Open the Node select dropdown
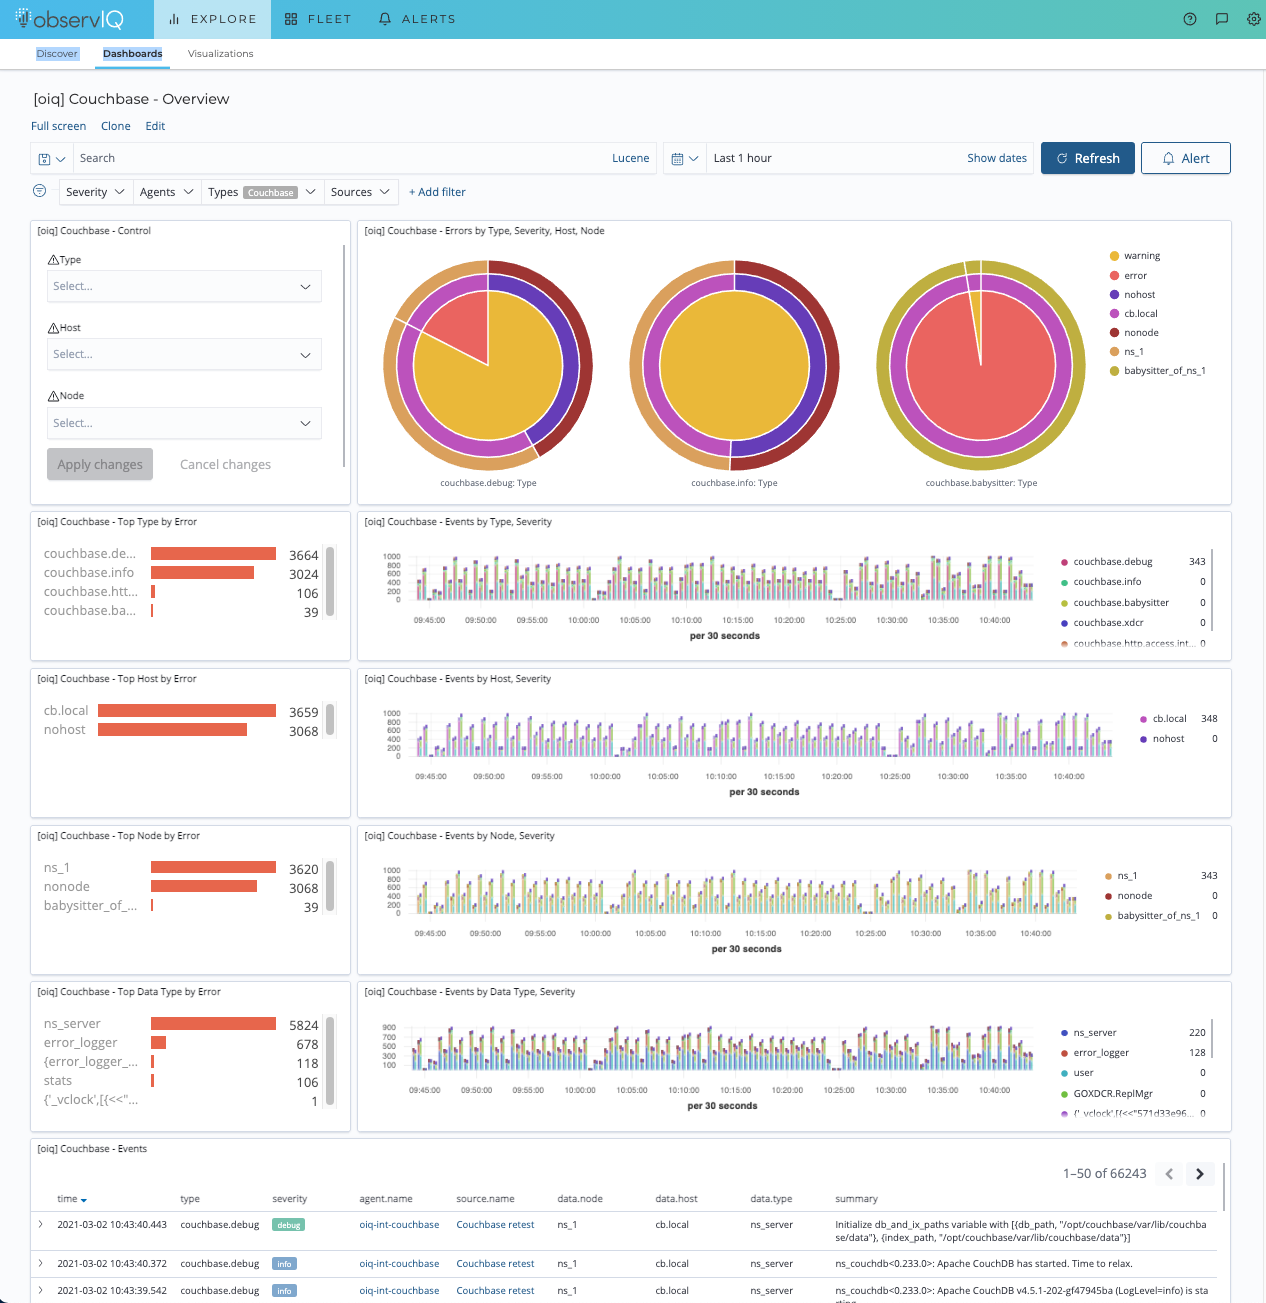The height and width of the screenshot is (1303, 1266). 184,423
